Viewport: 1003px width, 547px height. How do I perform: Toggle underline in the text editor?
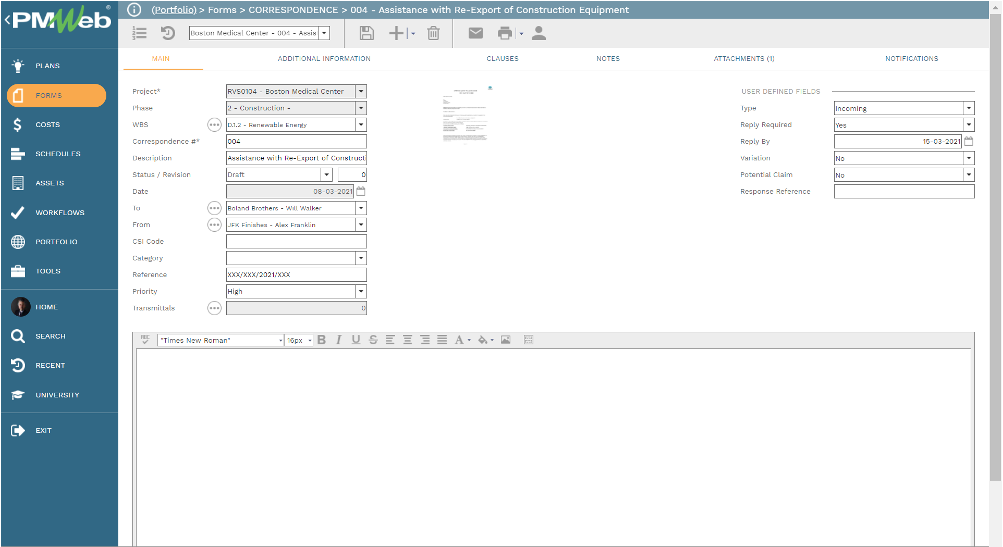click(x=356, y=340)
